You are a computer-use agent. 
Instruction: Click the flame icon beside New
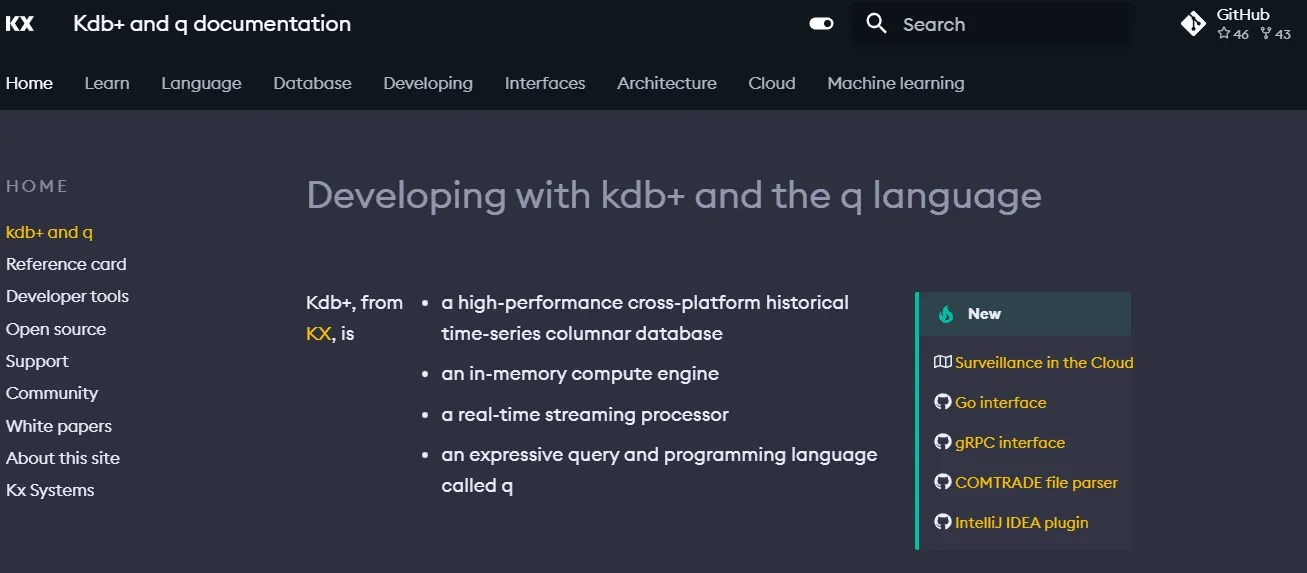946,314
